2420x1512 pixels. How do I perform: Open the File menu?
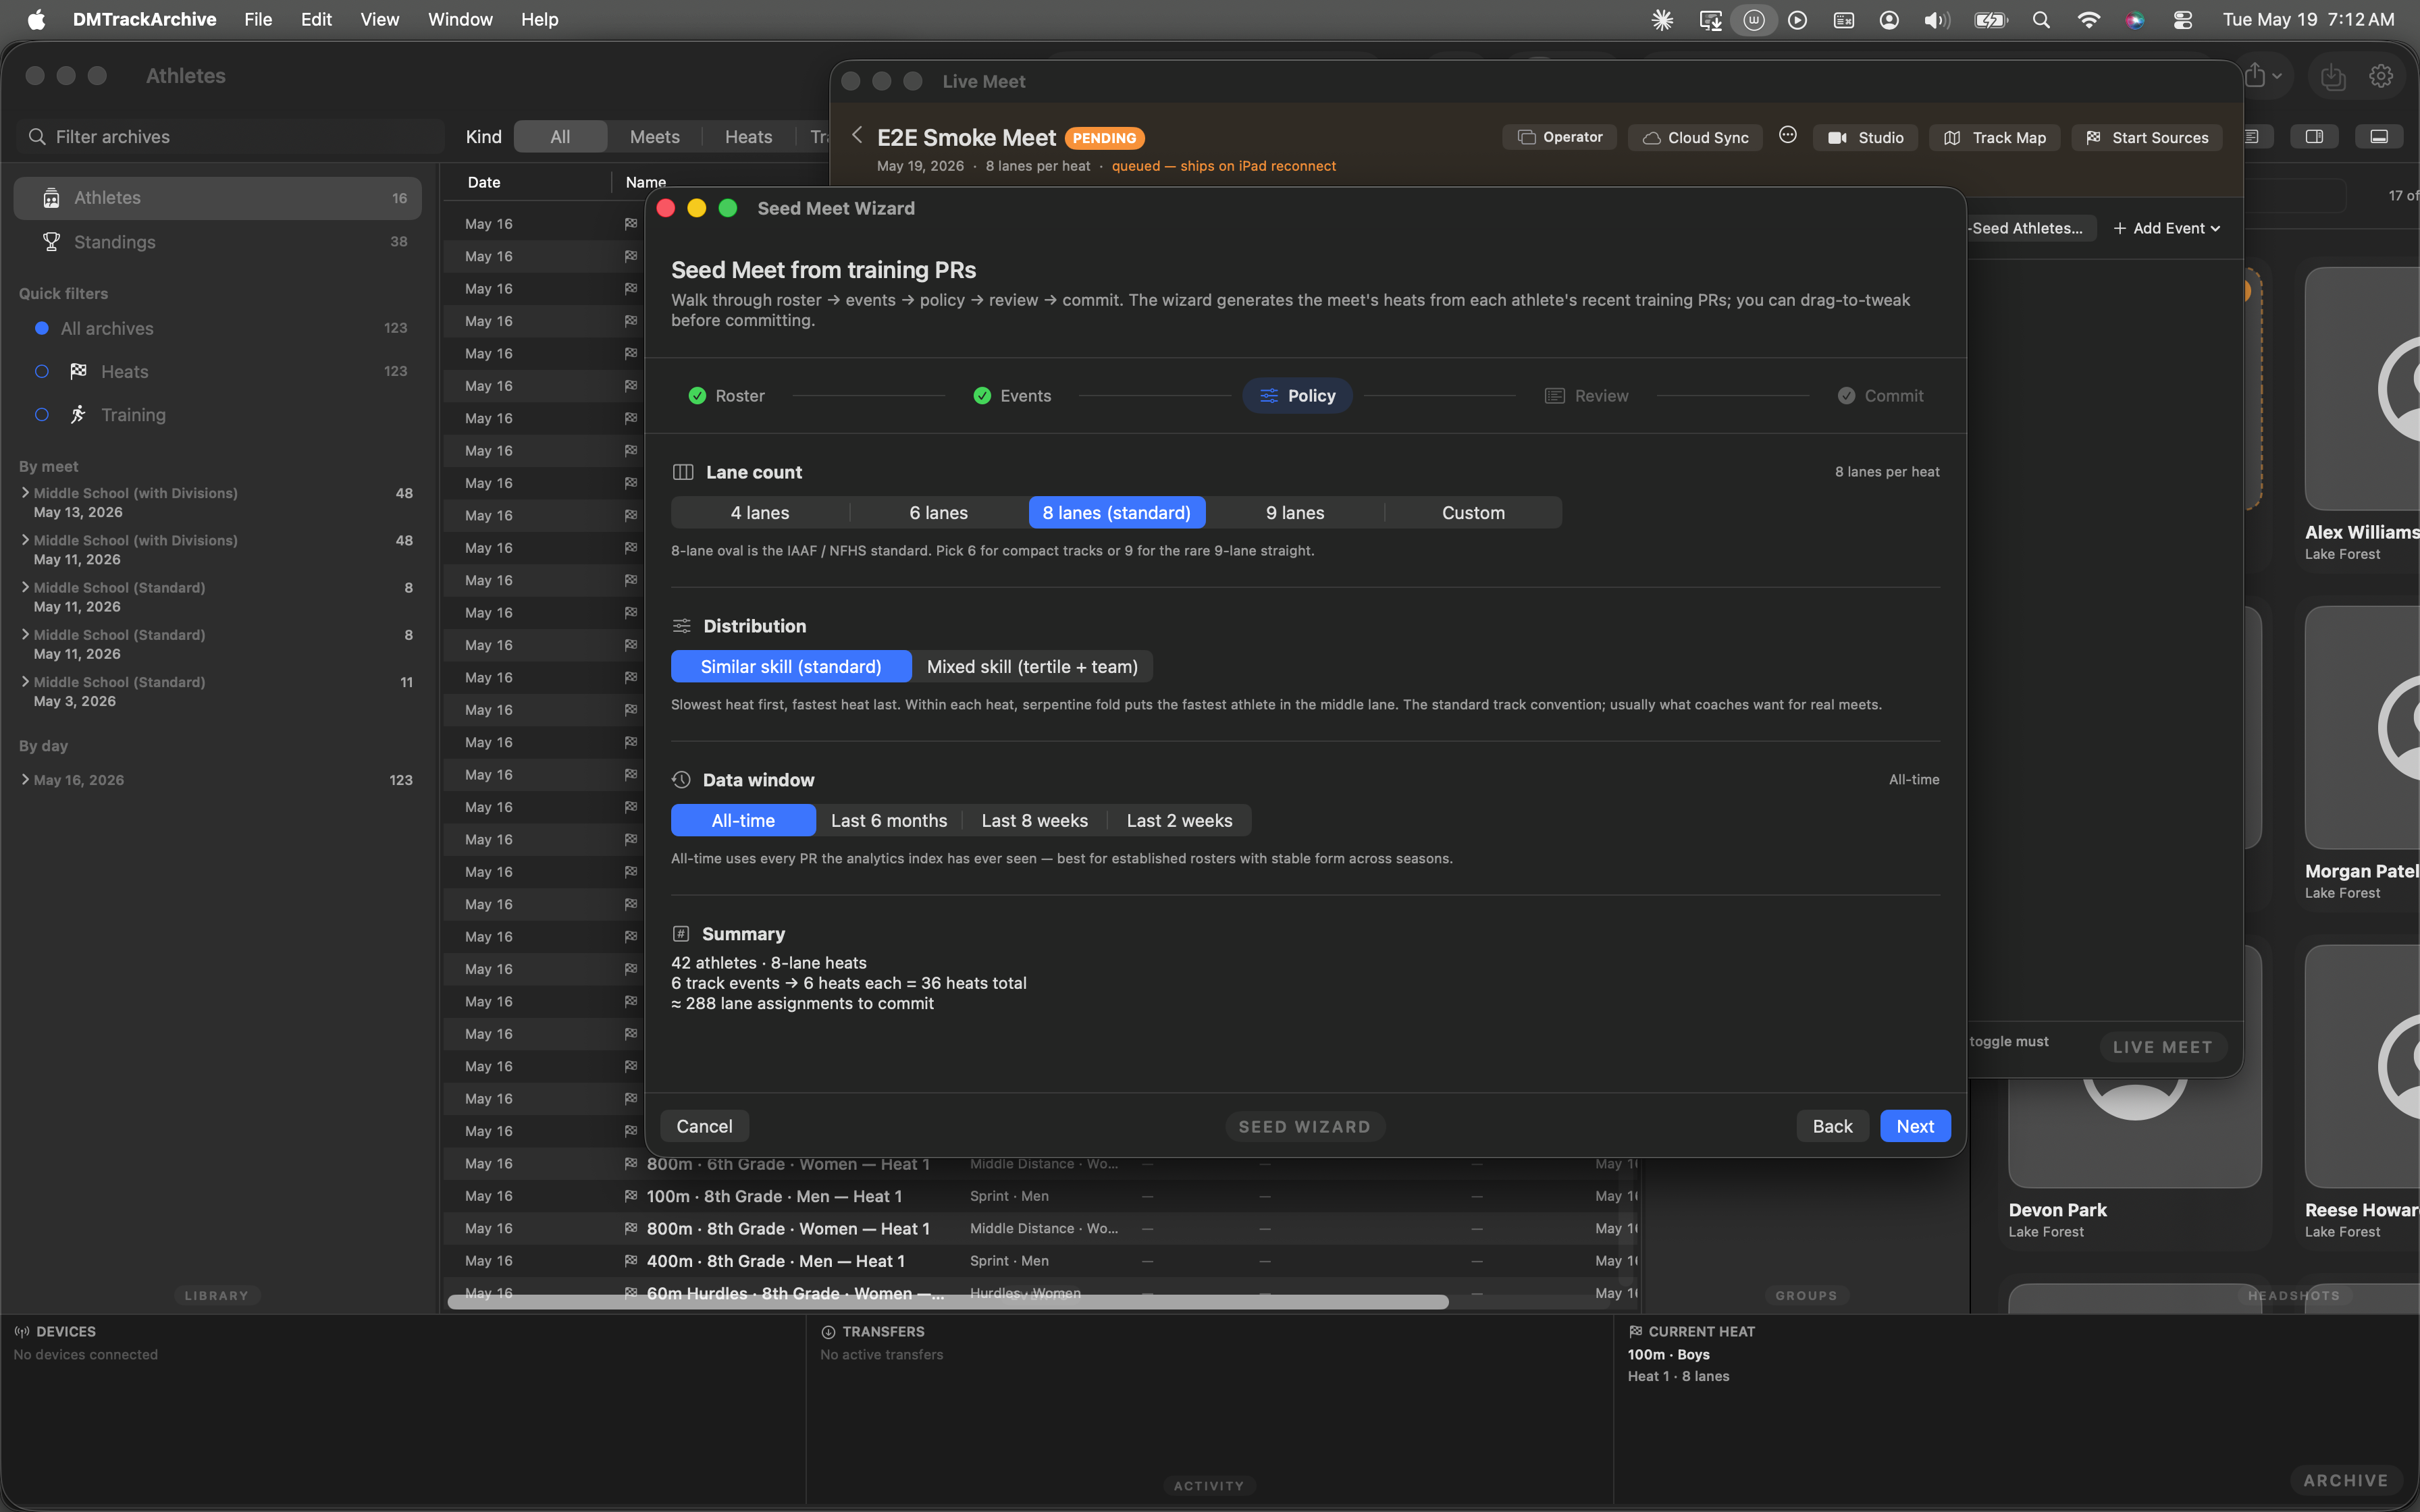[x=258, y=20]
